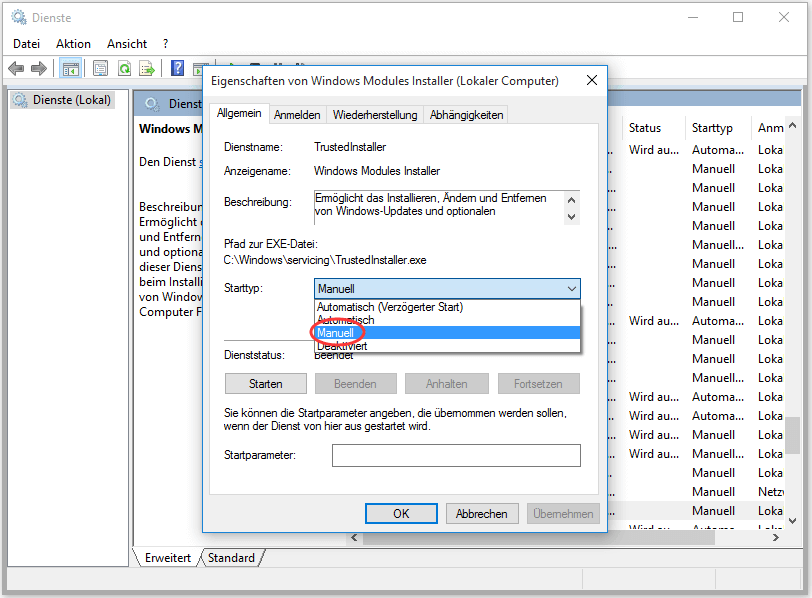Switch to the Wiederherstellung tab
Screen dimensions: 812x598
tap(375, 115)
